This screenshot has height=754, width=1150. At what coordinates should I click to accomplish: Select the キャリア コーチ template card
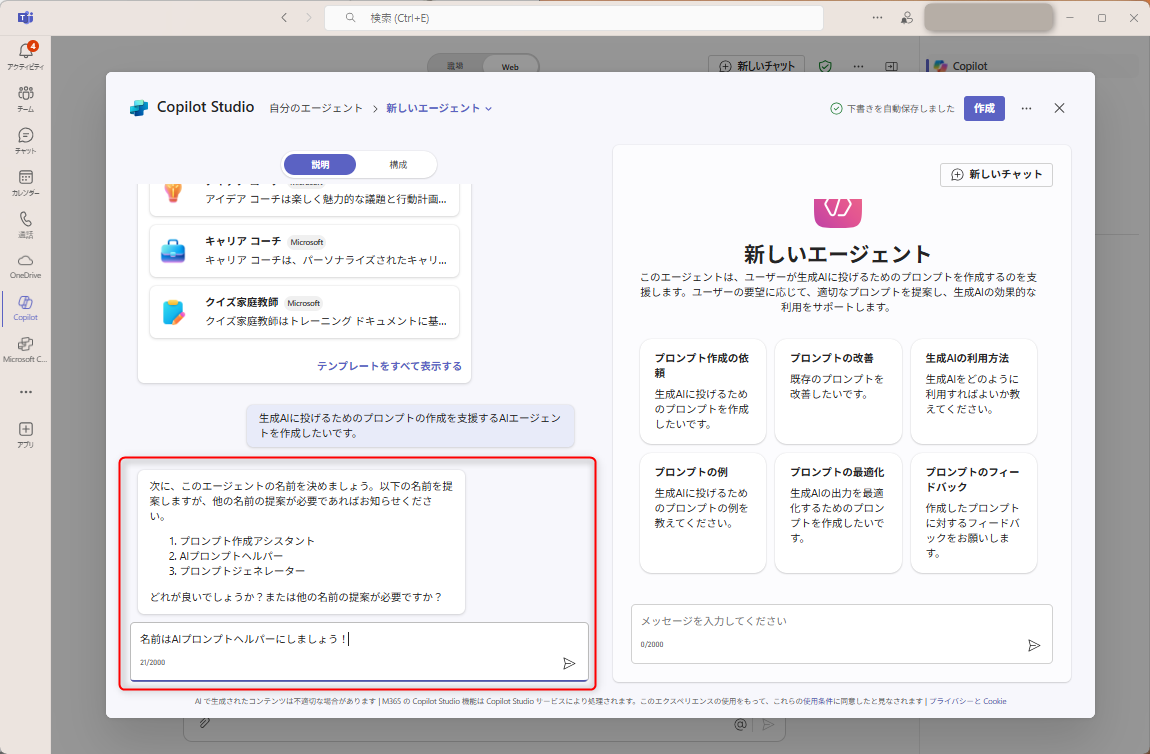pyautogui.click(x=304, y=251)
